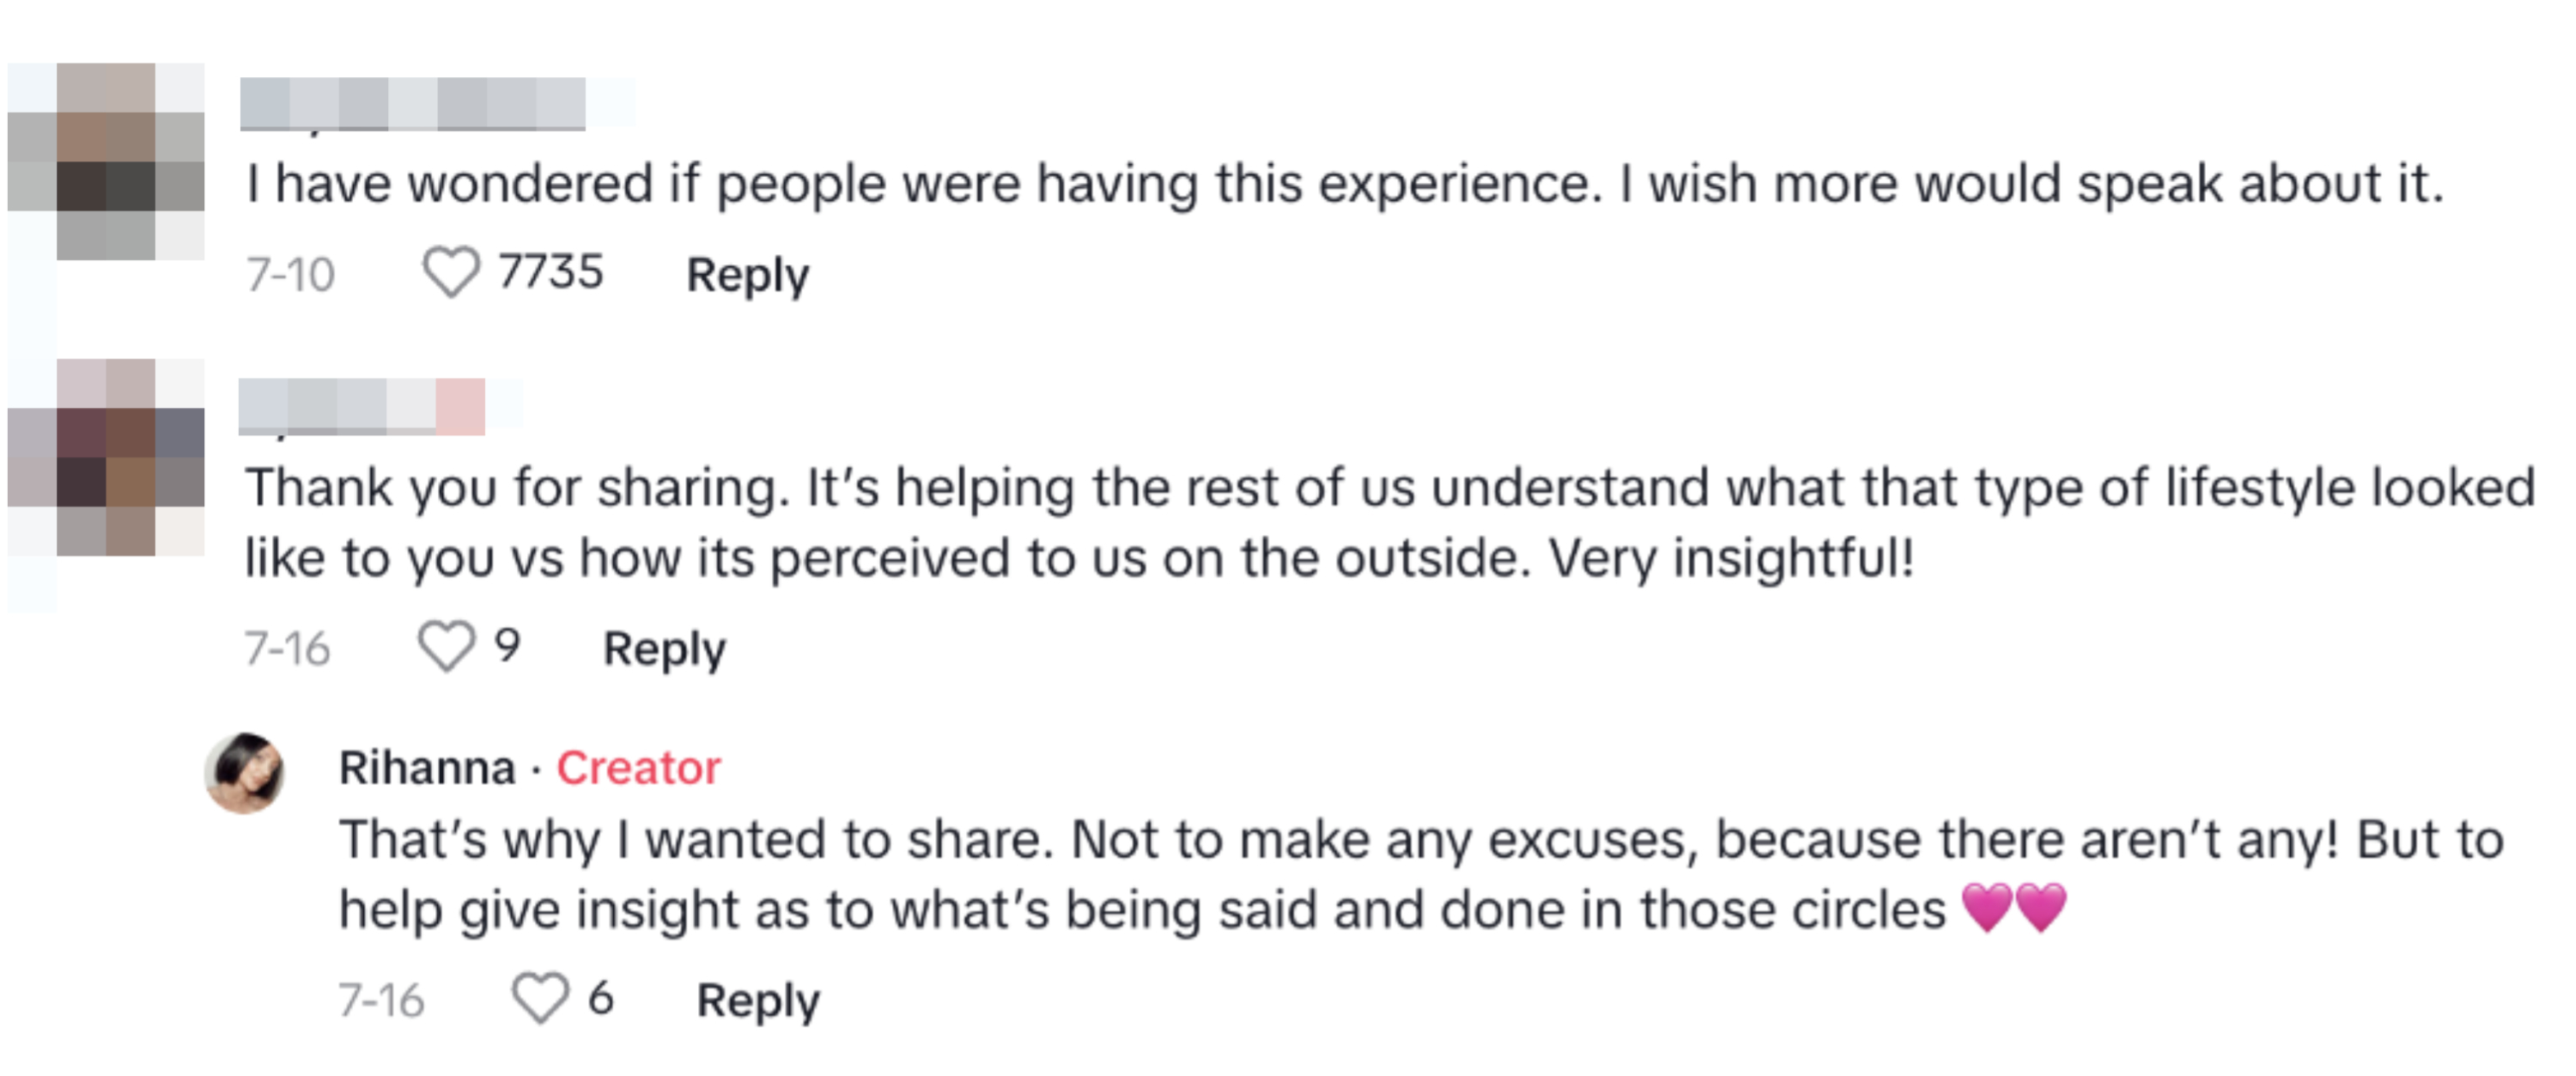Like the comment with 7735 likes
This screenshot has height=1076, width=2576.
(x=451, y=273)
